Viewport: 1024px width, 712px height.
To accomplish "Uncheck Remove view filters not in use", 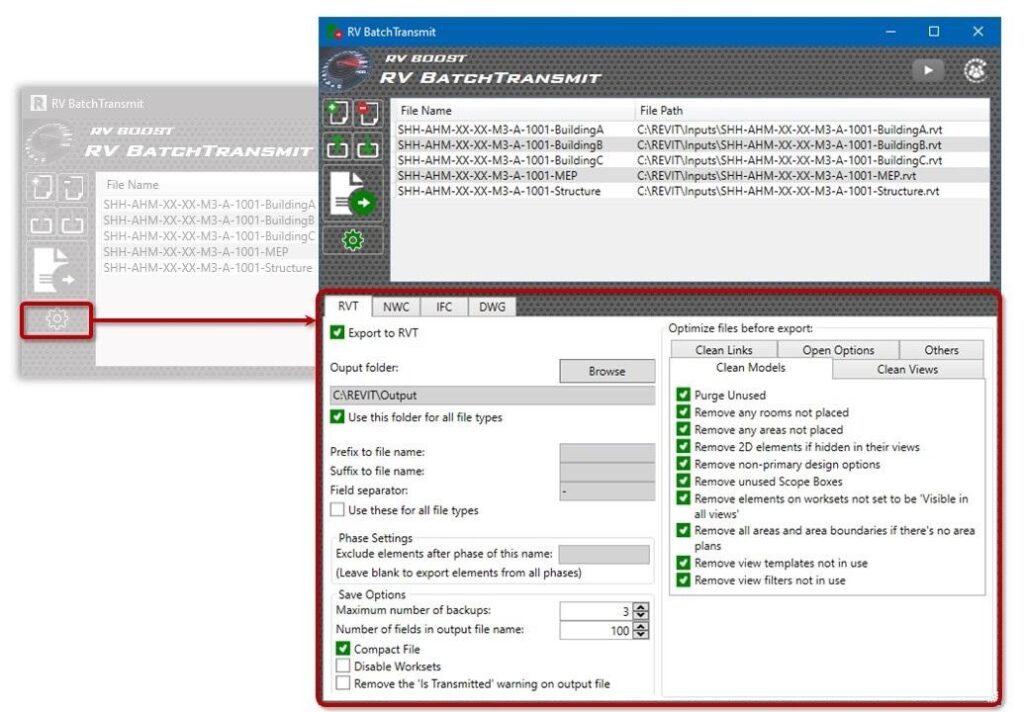I will (x=683, y=580).
